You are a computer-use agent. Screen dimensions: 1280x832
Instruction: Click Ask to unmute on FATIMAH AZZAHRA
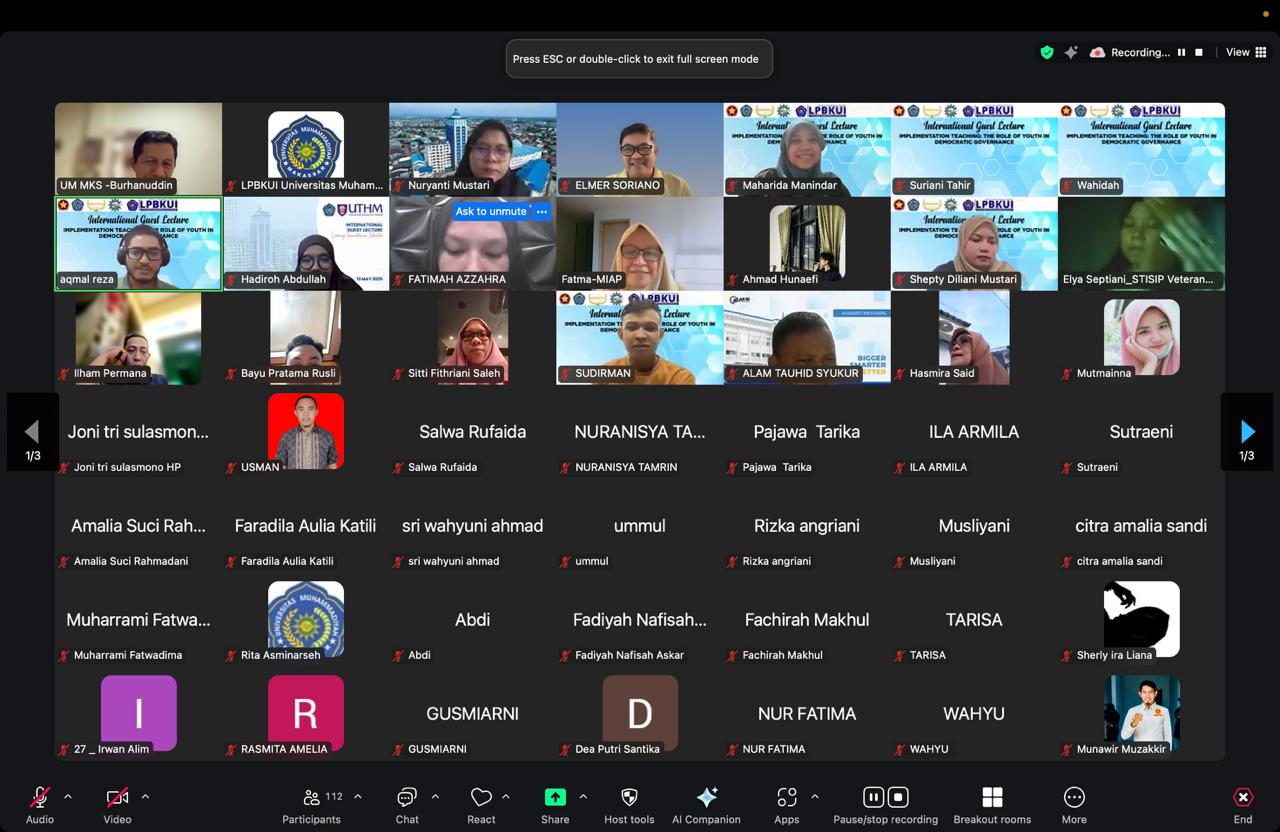(x=490, y=211)
